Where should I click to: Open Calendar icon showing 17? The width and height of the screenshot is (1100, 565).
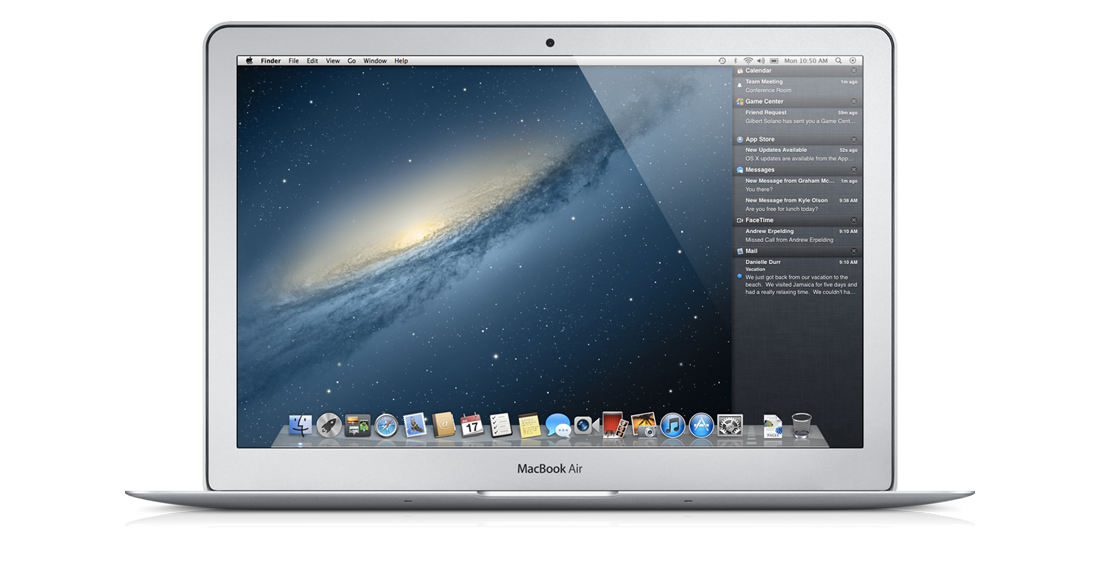coord(471,425)
